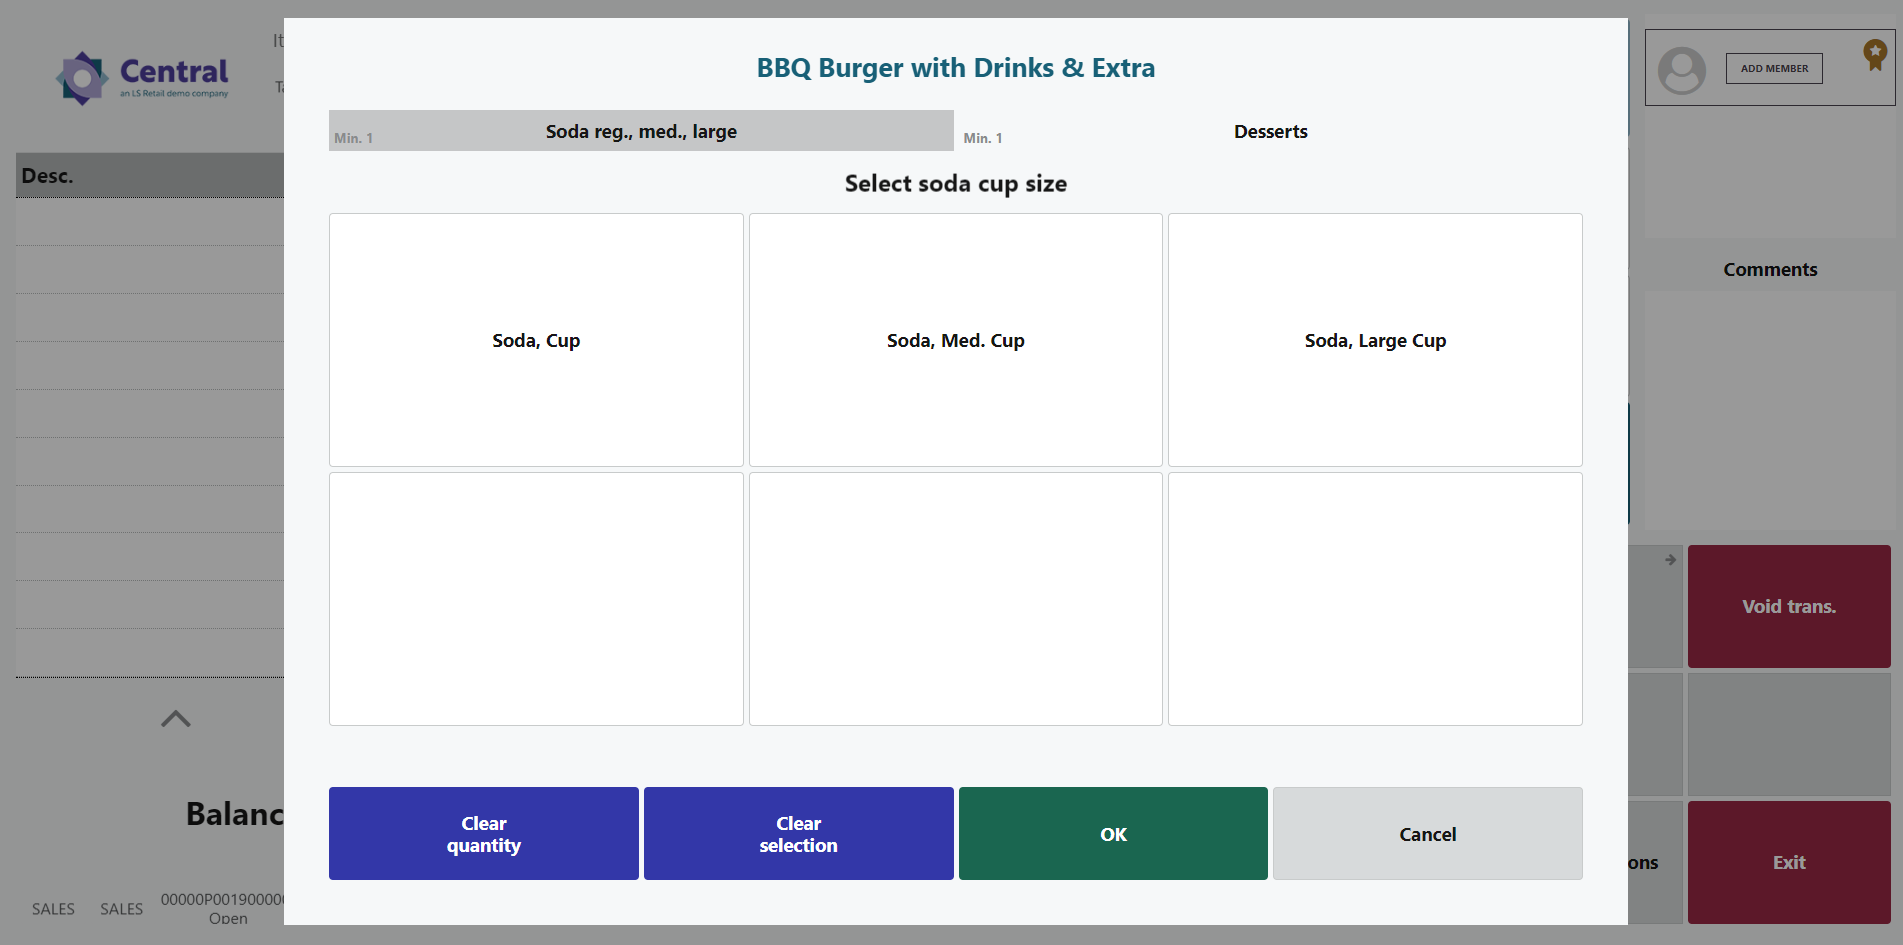Image resolution: width=1903 pixels, height=945 pixels.
Task: Open the Soda reg., med., large tab
Action: 641,131
